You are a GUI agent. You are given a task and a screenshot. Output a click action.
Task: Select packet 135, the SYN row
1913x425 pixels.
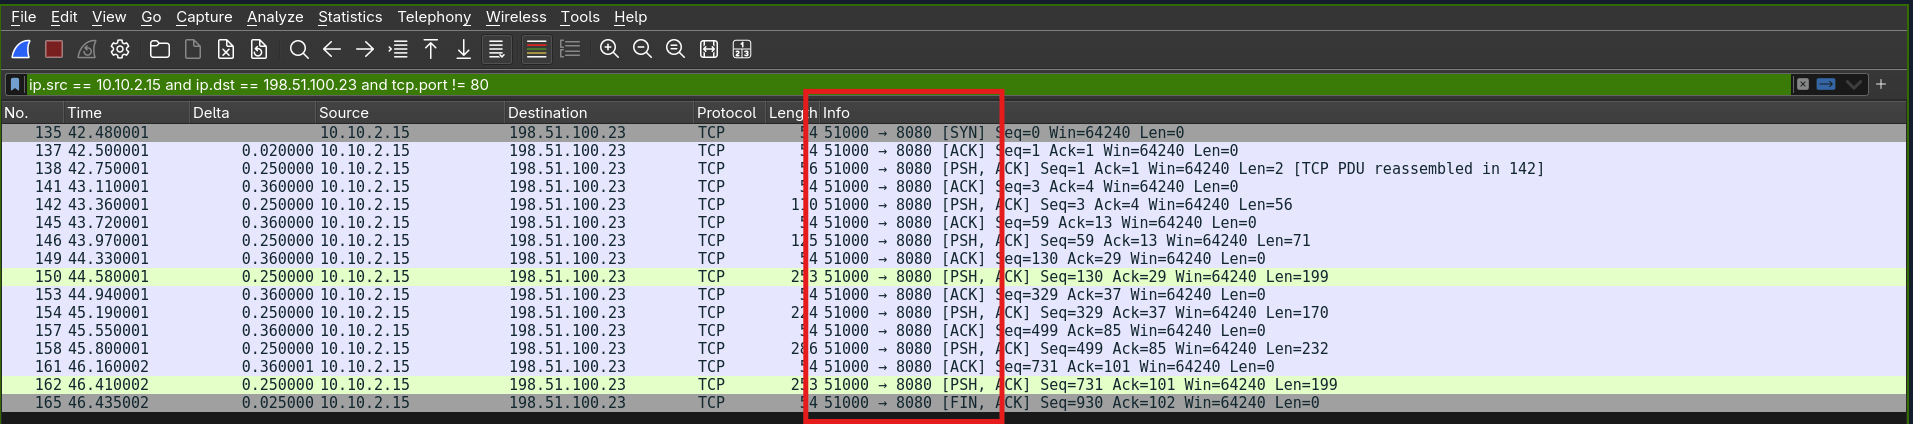pos(956,133)
